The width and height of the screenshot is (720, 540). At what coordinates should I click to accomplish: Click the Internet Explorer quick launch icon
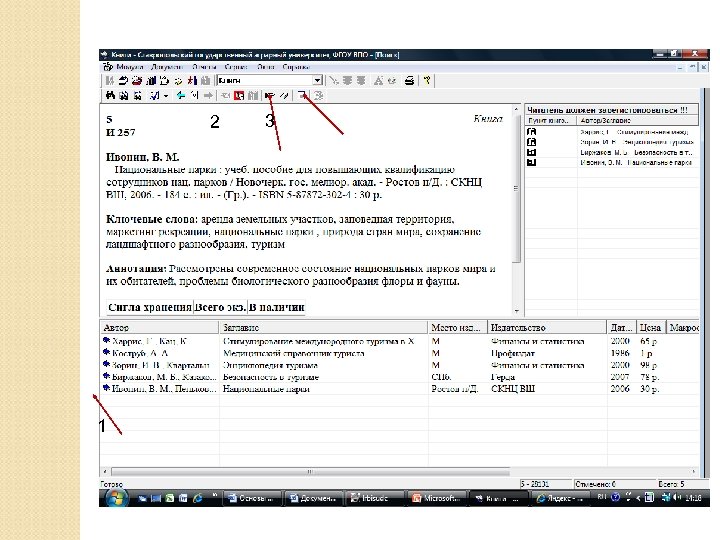click(198, 498)
